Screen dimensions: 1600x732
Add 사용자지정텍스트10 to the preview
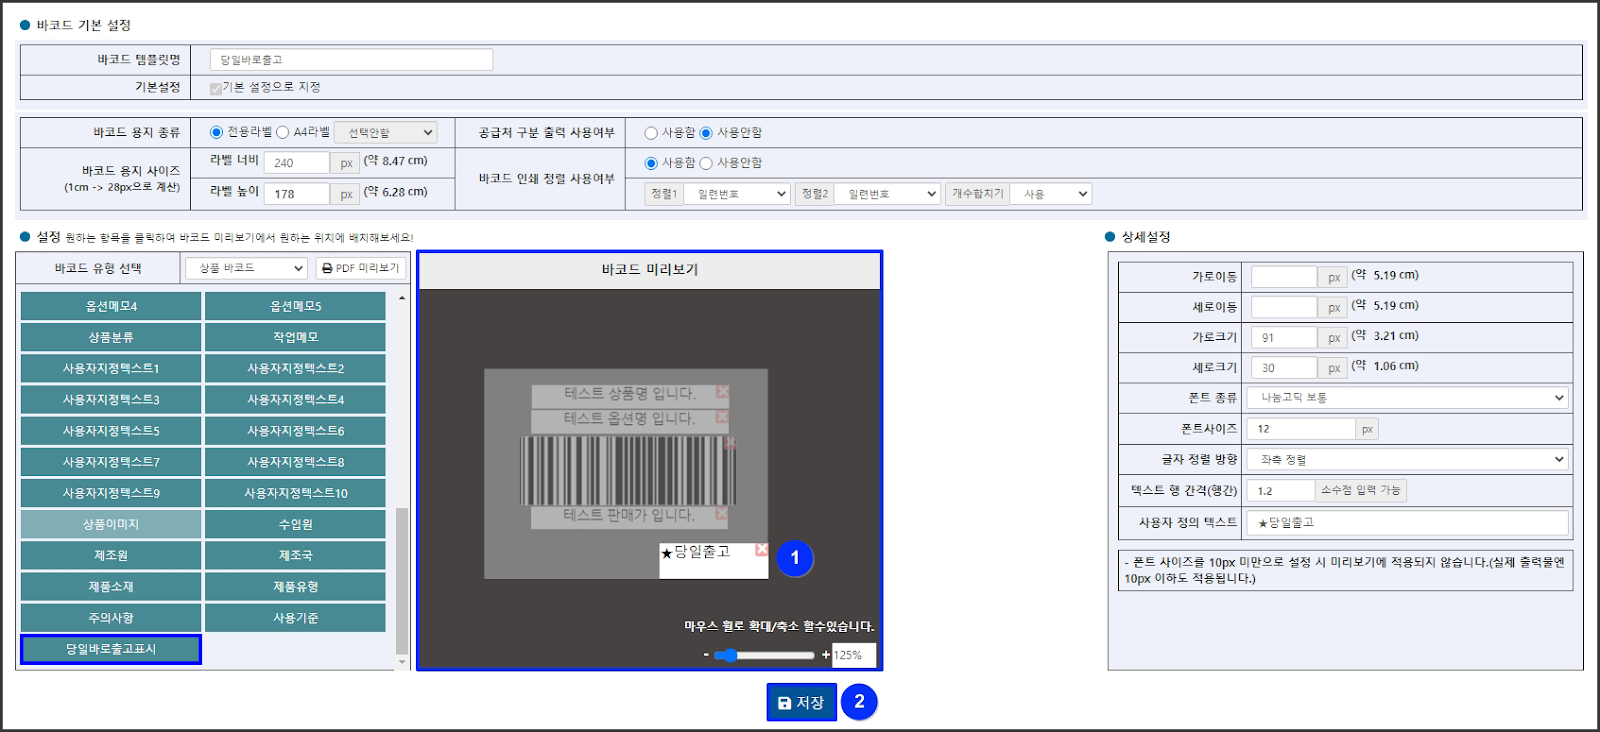click(x=295, y=493)
